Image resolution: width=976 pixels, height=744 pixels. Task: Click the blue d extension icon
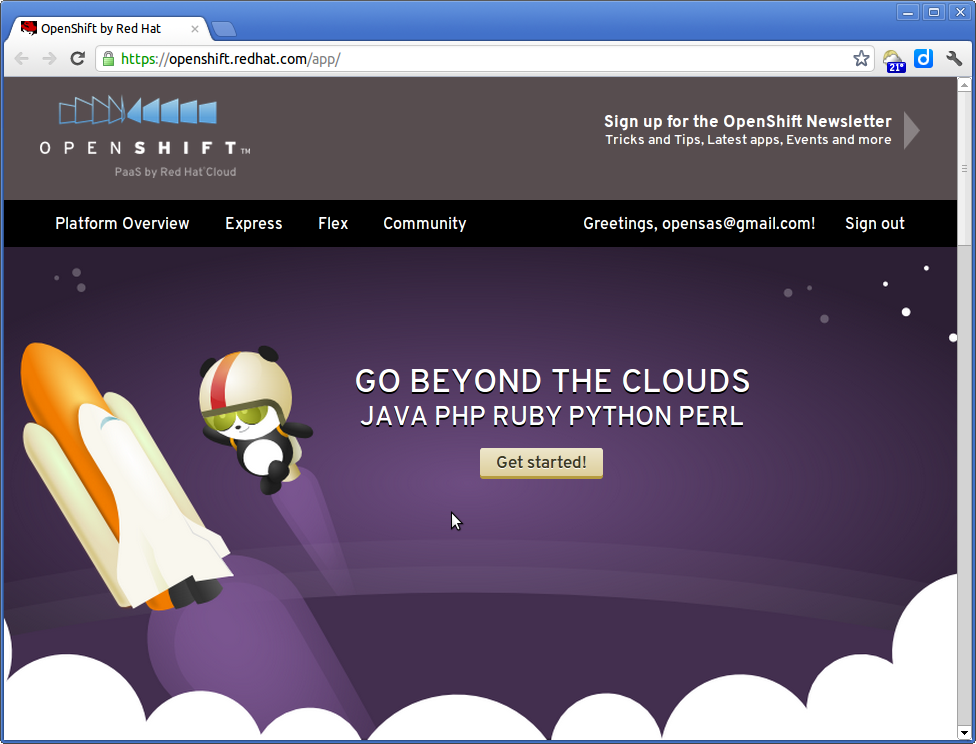pyautogui.click(x=923, y=59)
